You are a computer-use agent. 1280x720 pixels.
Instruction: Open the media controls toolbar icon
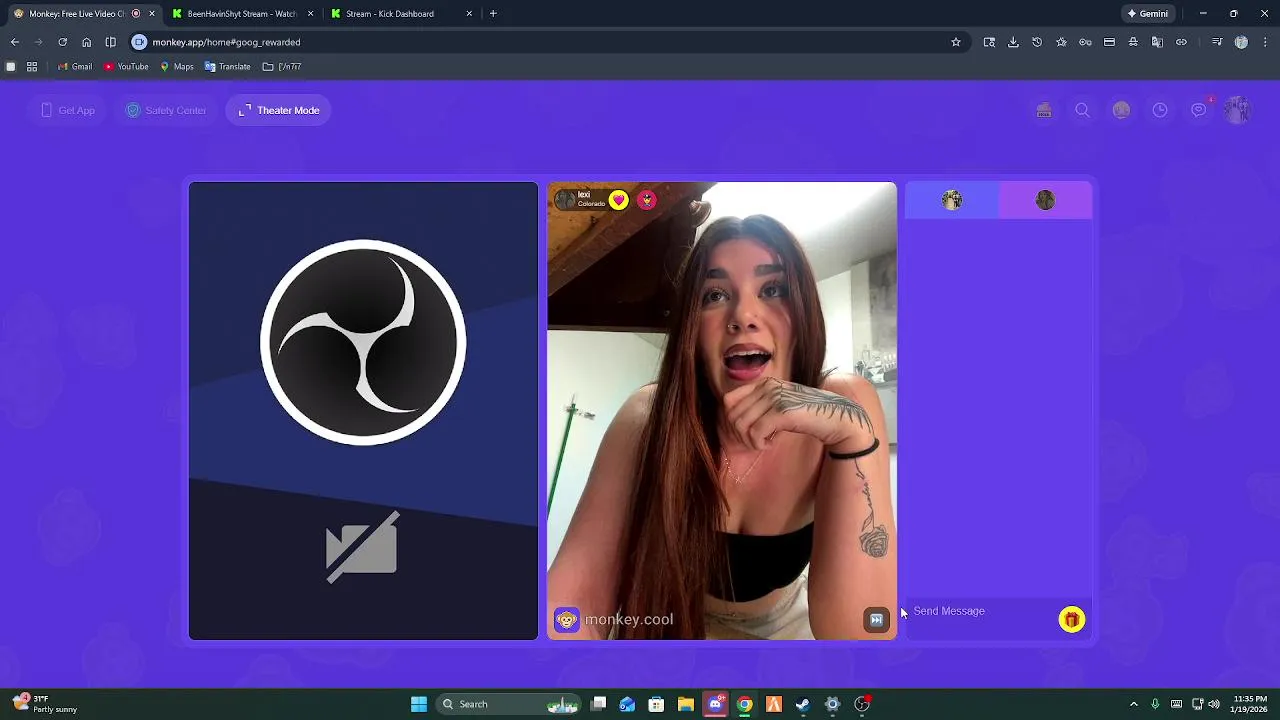click(x=1217, y=42)
